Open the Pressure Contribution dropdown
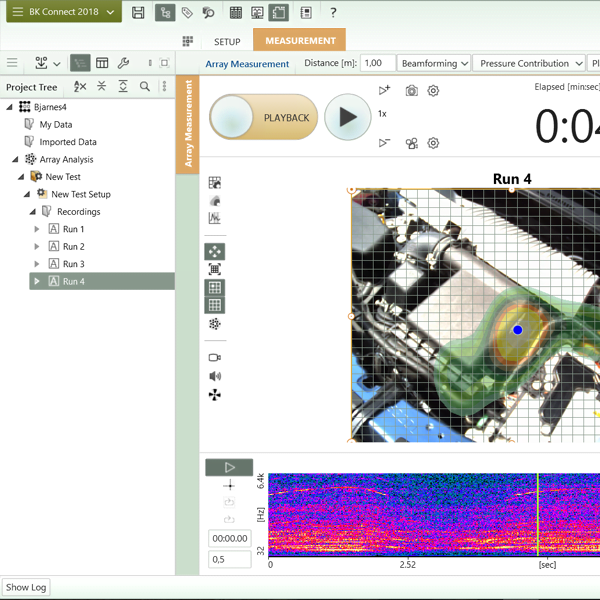600x600 pixels. point(529,63)
